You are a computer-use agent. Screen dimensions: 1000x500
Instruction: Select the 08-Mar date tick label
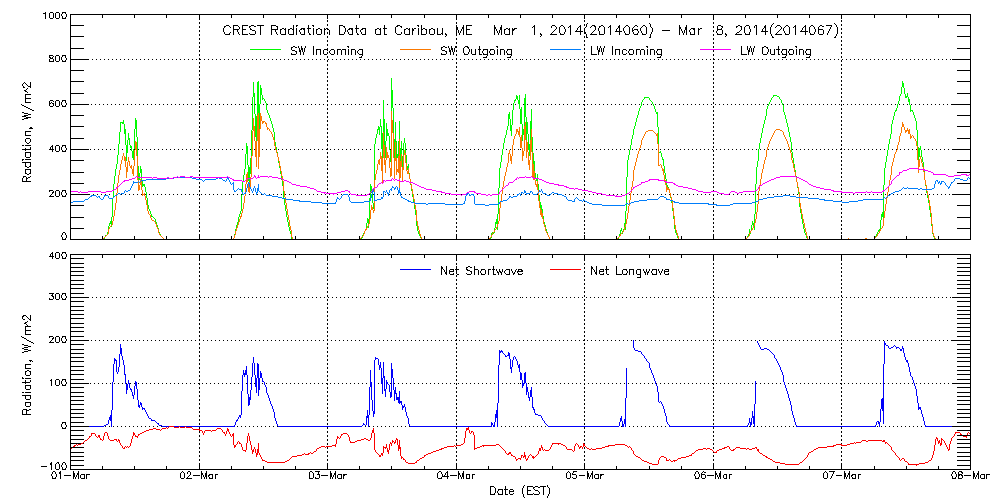(x=970, y=477)
